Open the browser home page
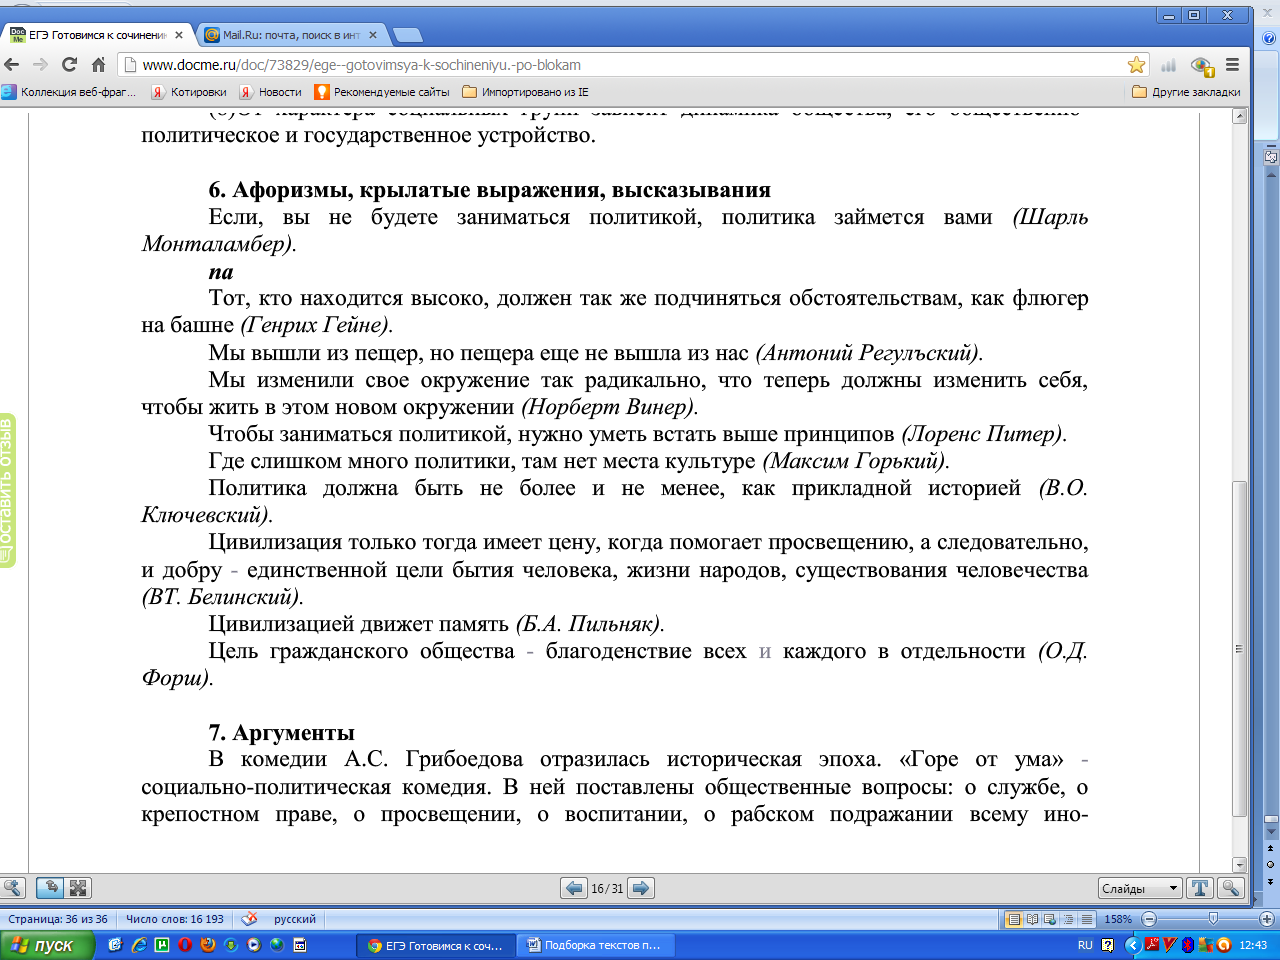The image size is (1280, 960). [x=98, y=64]
